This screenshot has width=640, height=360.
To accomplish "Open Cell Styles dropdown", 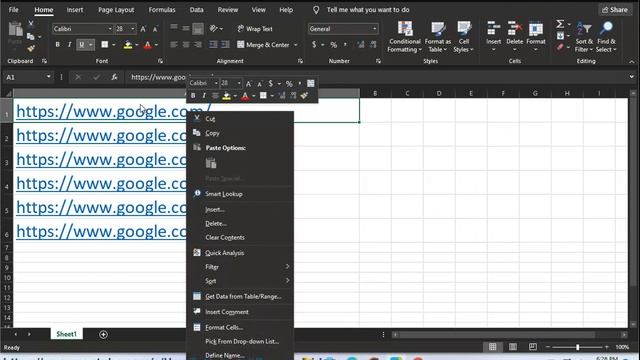I will point(463,37).
